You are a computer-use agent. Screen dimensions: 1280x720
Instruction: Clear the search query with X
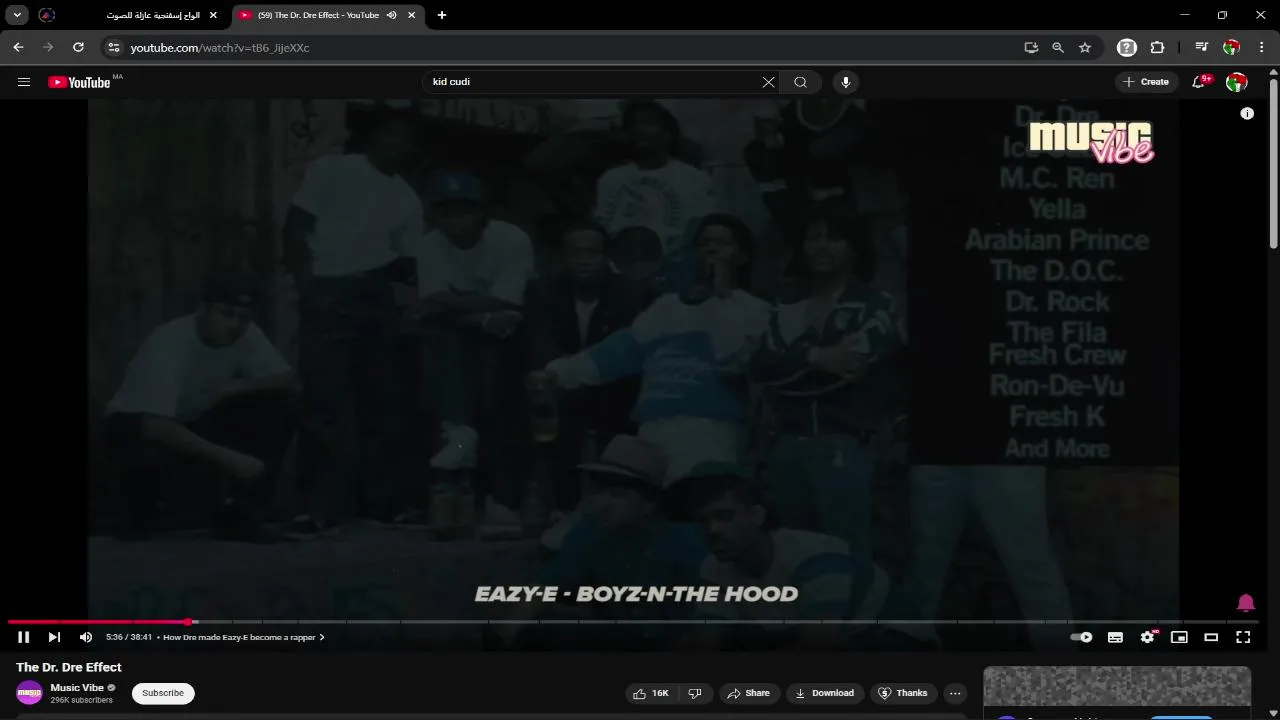pyautogui.click(x=768, y=82)
